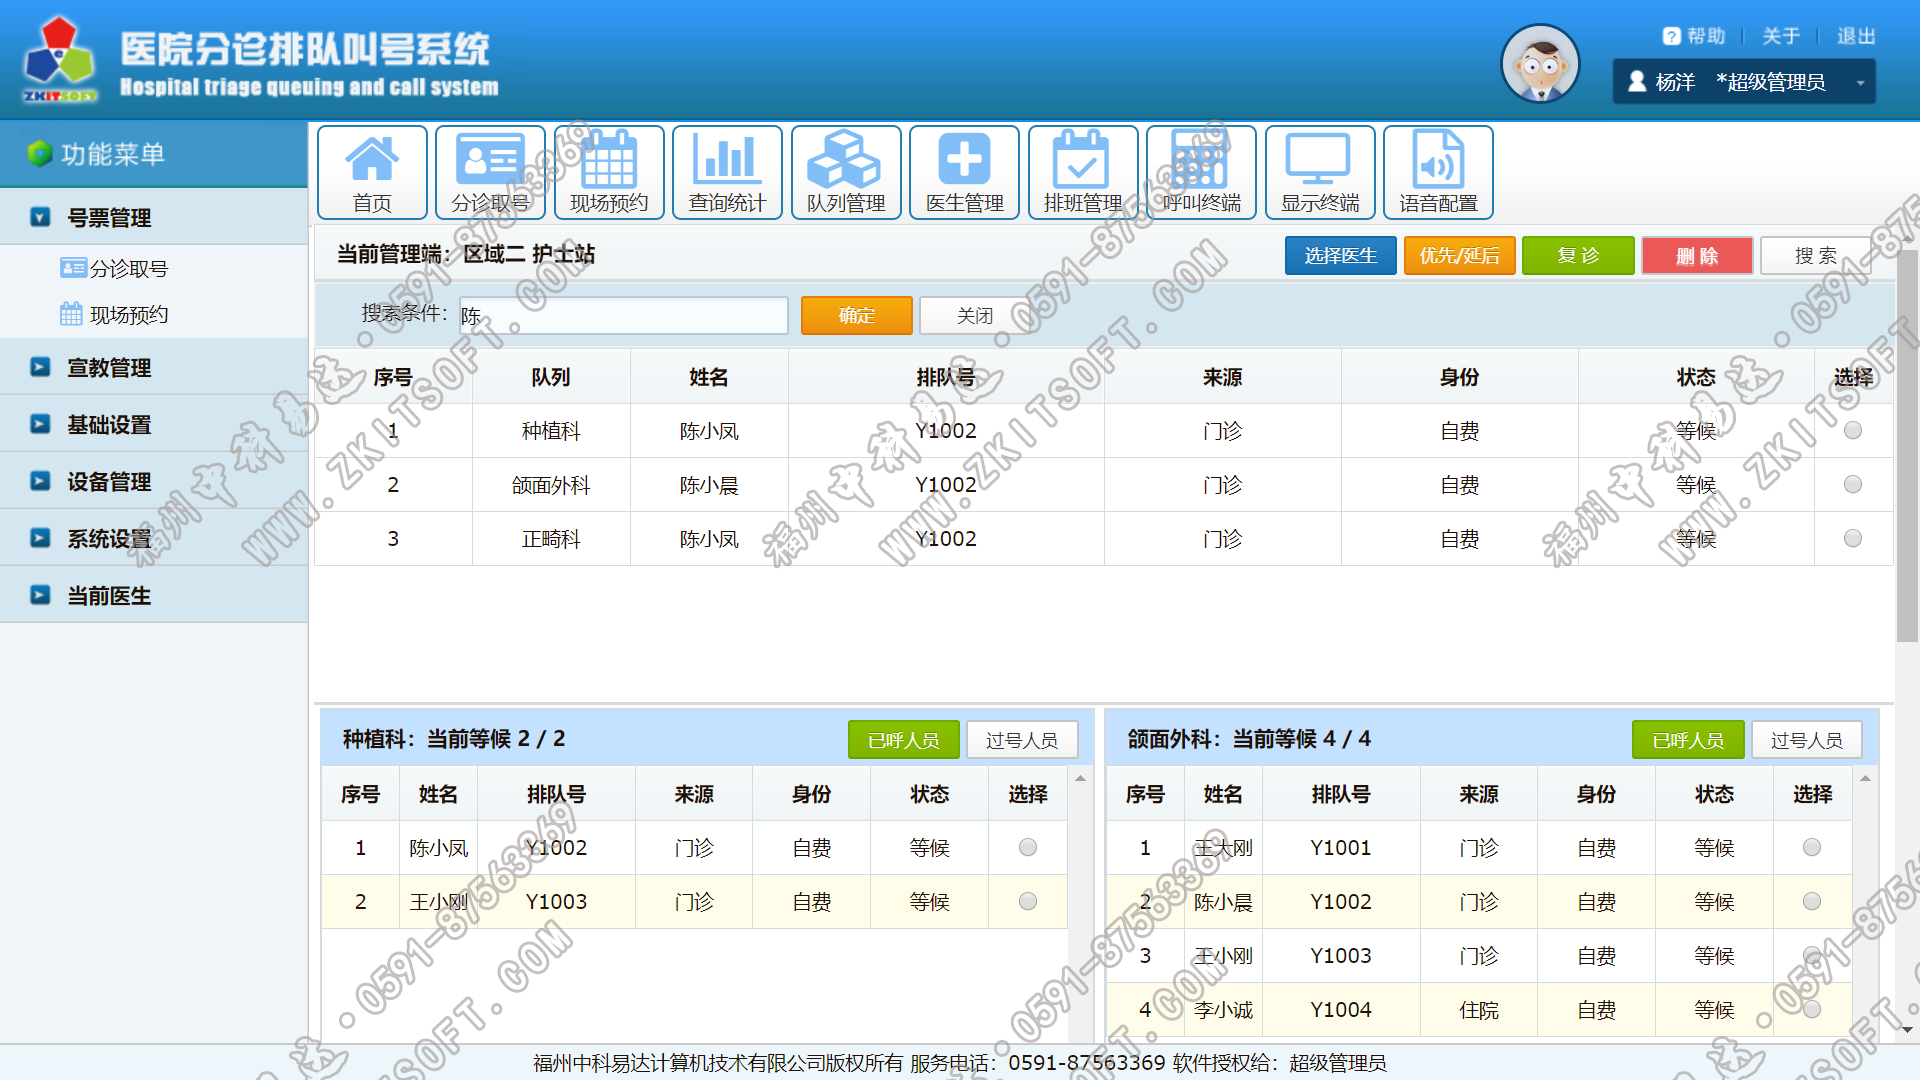Select the radio button for 陈小凤 in row 1
The height and width of the screenshot is (1080, 1920).
coord(1853,430)
